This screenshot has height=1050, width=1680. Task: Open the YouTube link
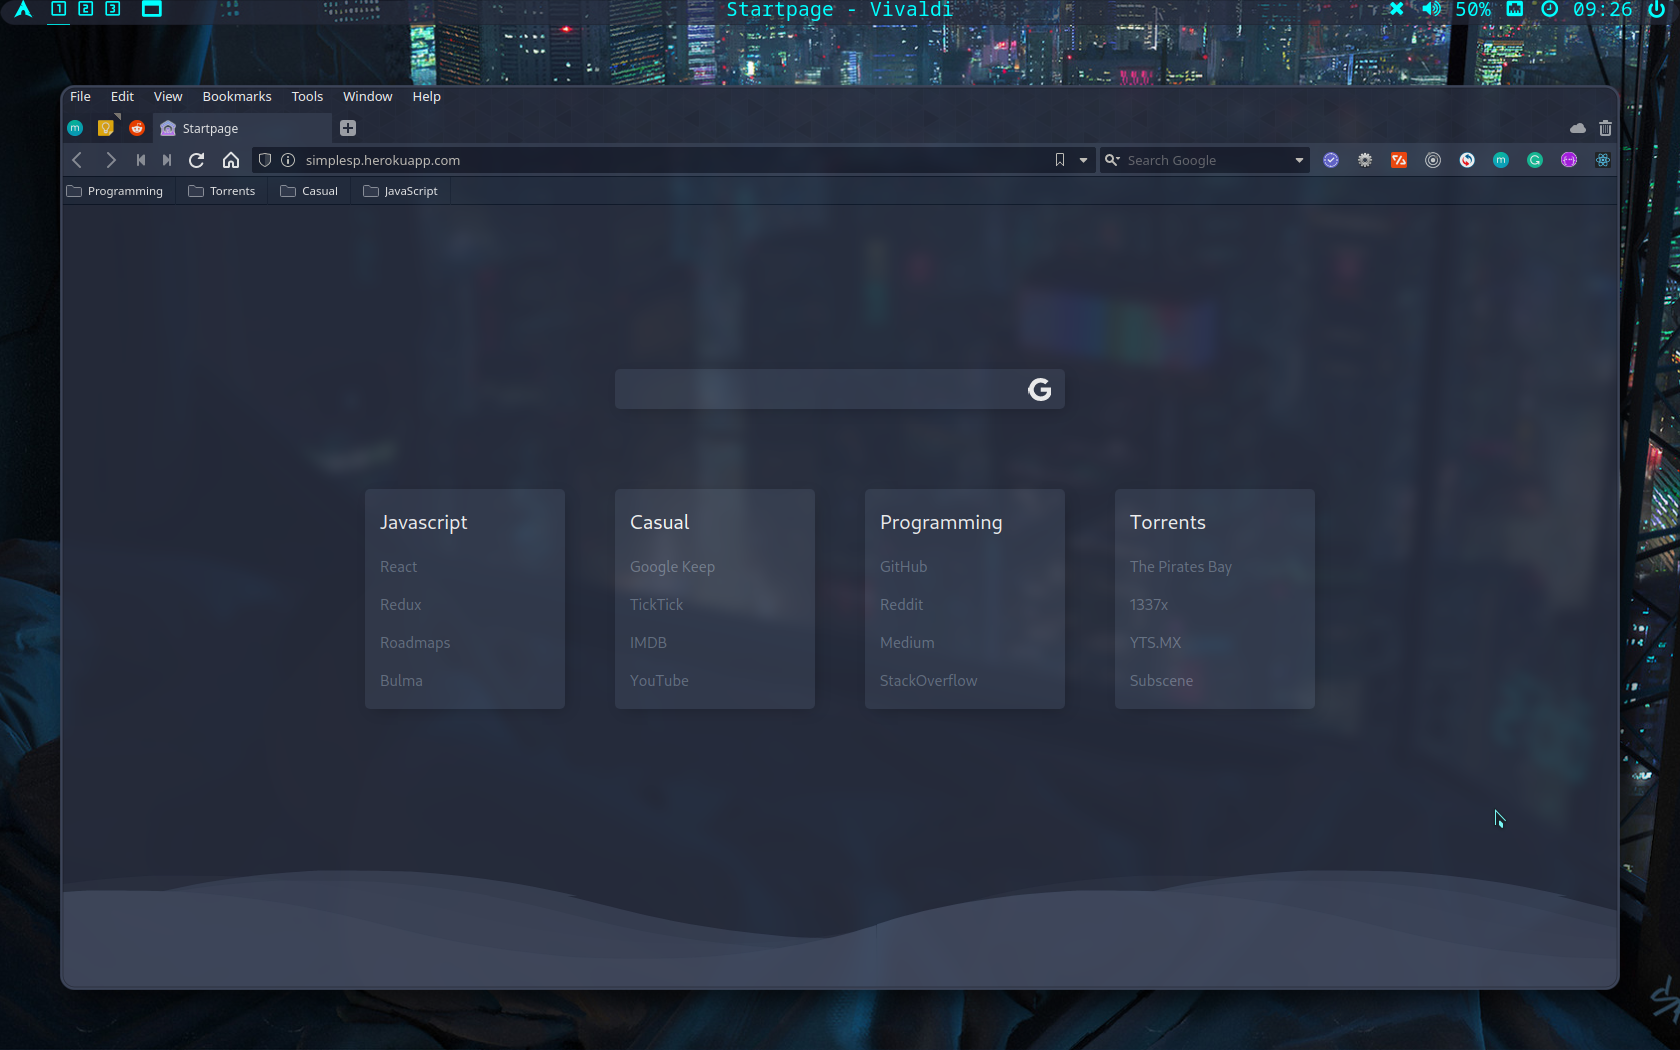coord(659,681)
